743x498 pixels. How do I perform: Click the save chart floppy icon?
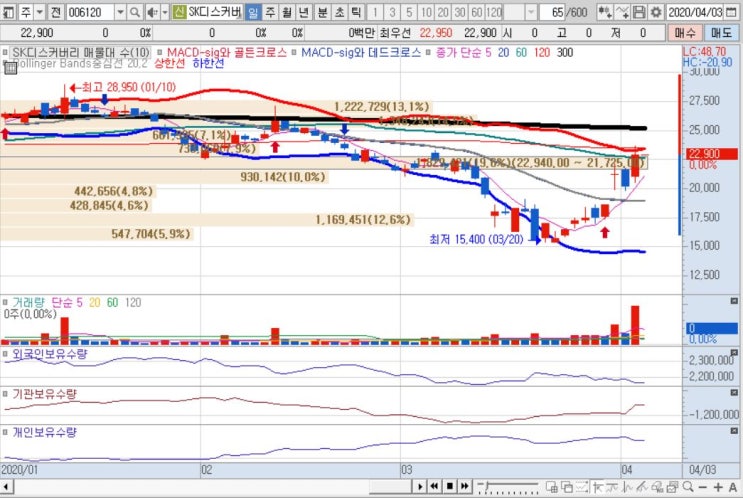click(x=639, y=12)
